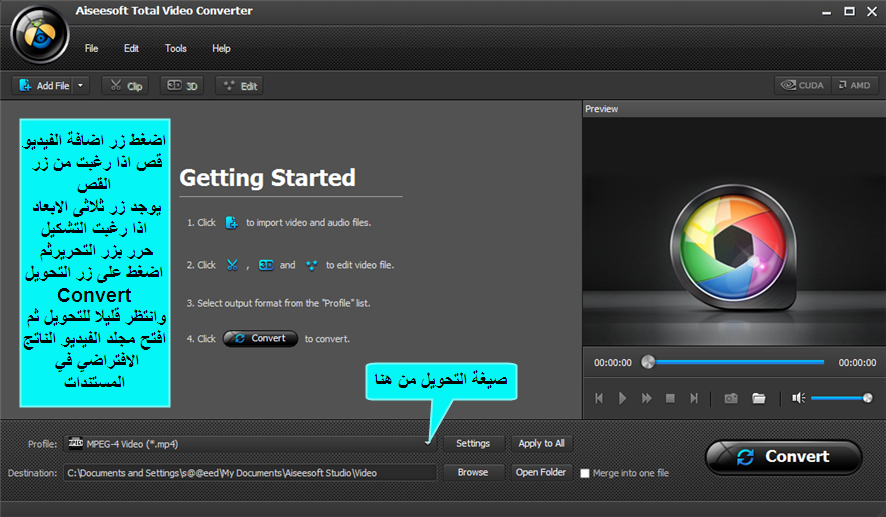The width and height of the screenshot is (886, 517).
Task: Click Apply to All button
Action: [x=541, y=444]
